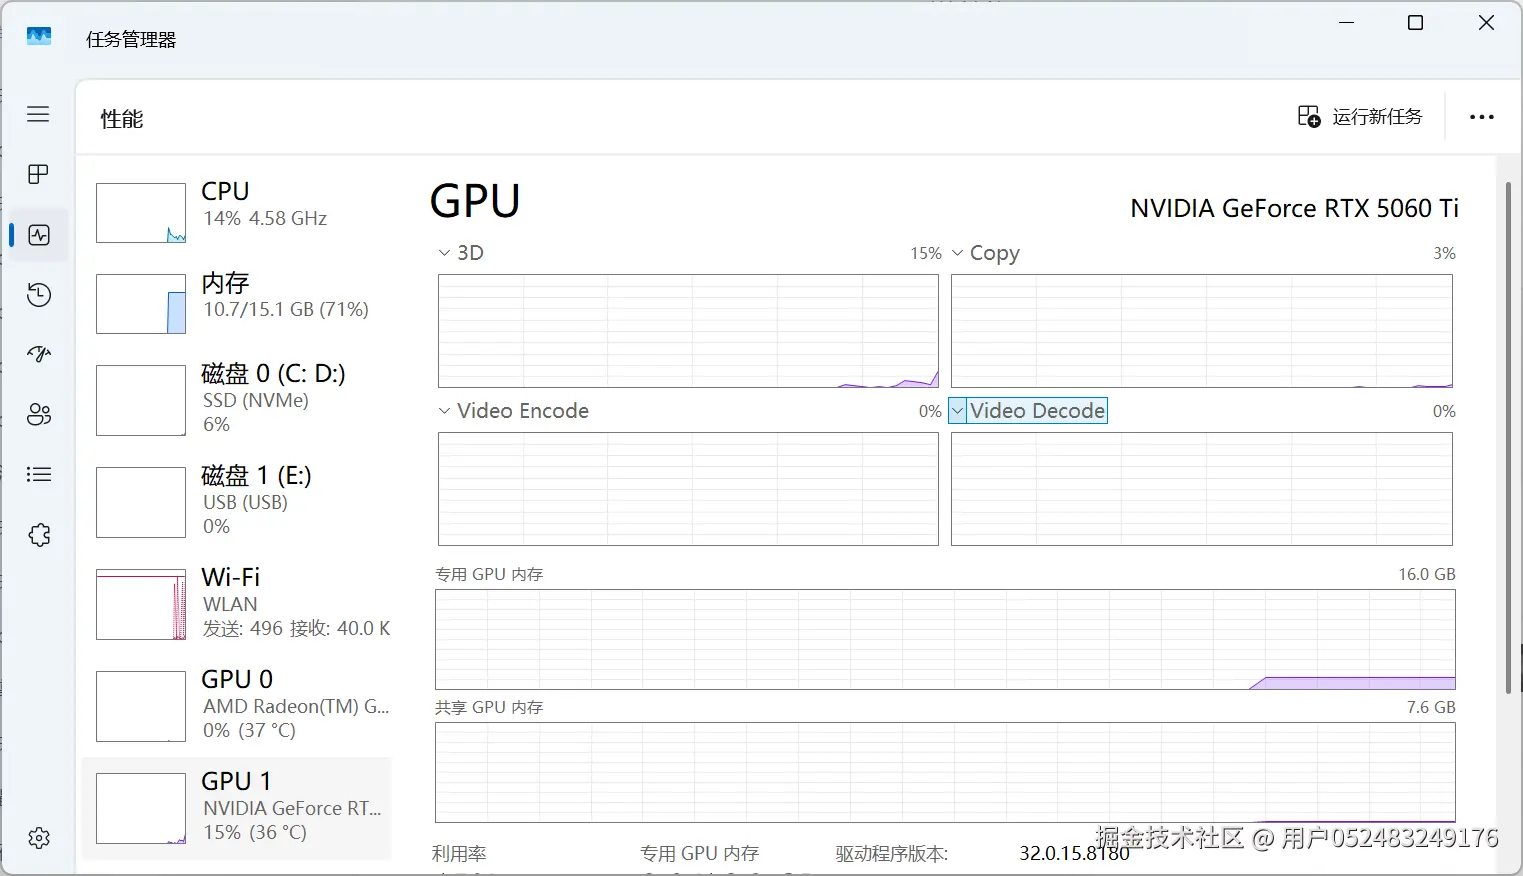Click the 利用率 label
The height and width of the screenshot is (876, 1523).
[x=459, y=854]
